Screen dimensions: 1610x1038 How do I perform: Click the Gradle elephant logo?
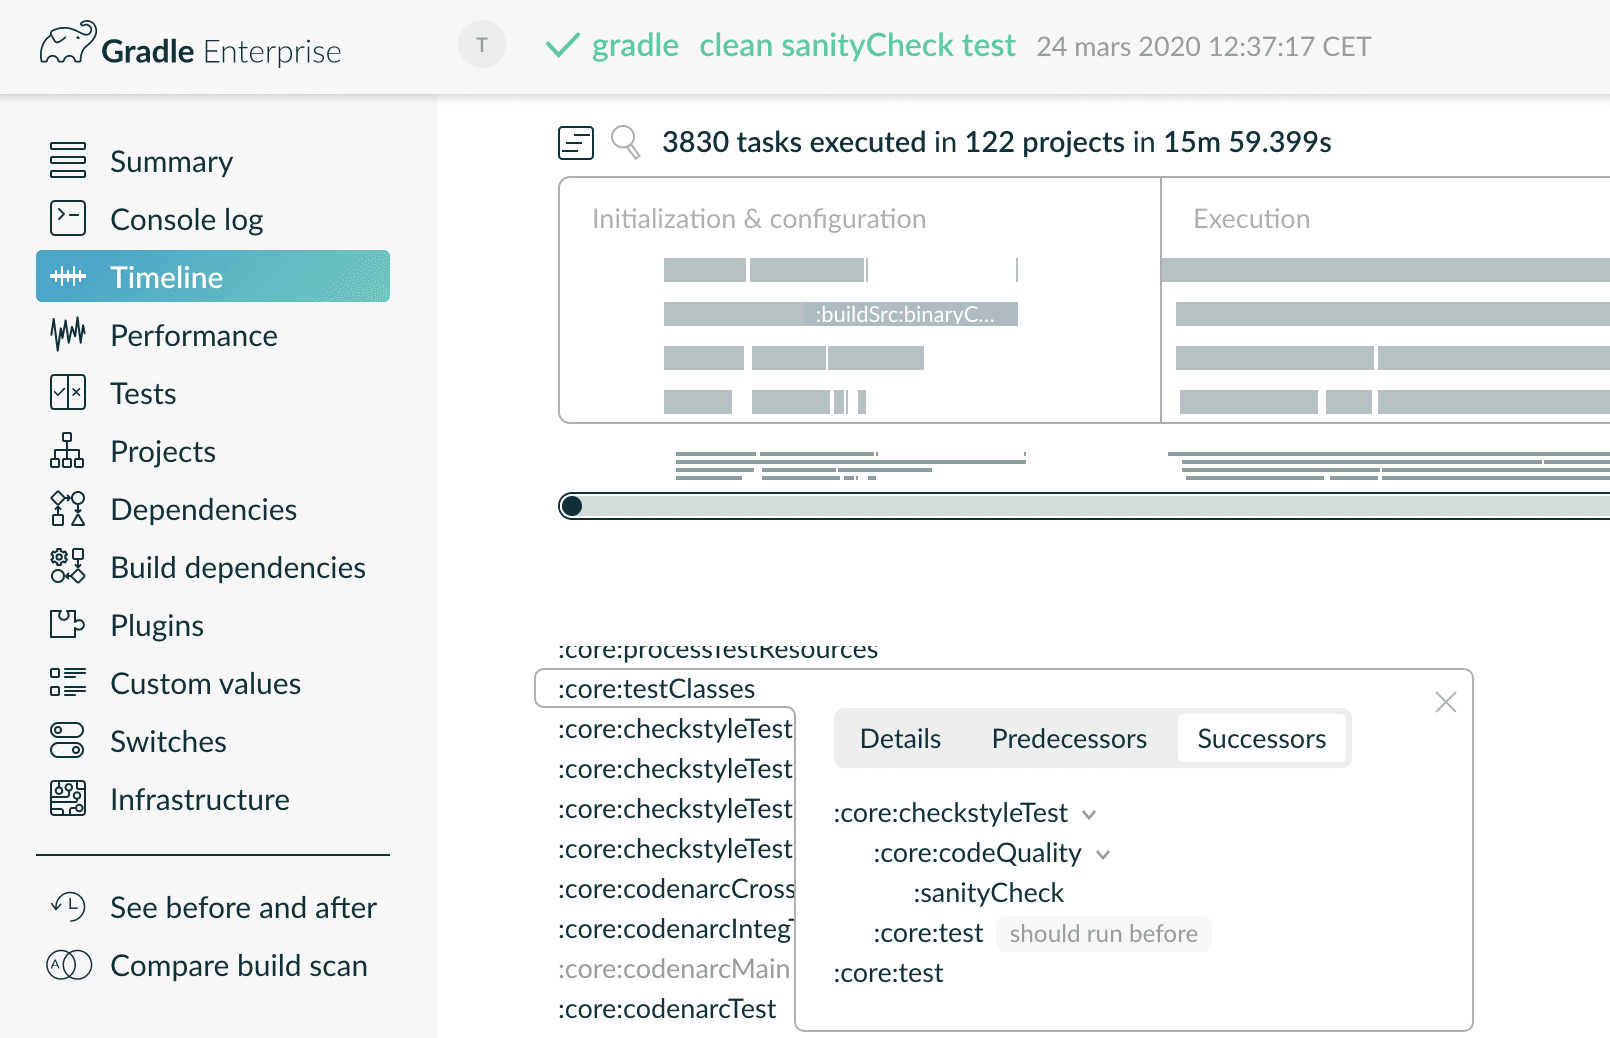point(68,43)
